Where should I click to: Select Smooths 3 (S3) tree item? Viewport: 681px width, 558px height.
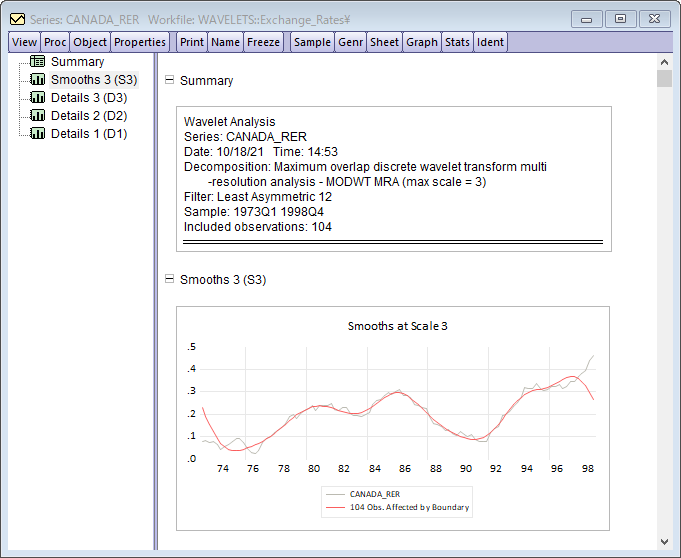[x=94, y=80]
